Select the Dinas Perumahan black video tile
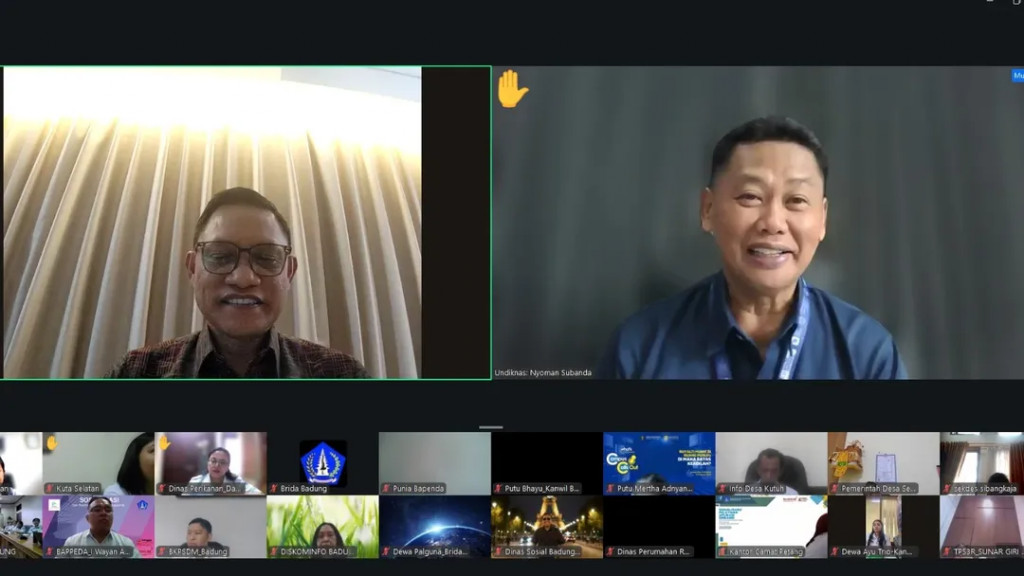This screenshot has height=576, width=1024. tap(658, 525)
